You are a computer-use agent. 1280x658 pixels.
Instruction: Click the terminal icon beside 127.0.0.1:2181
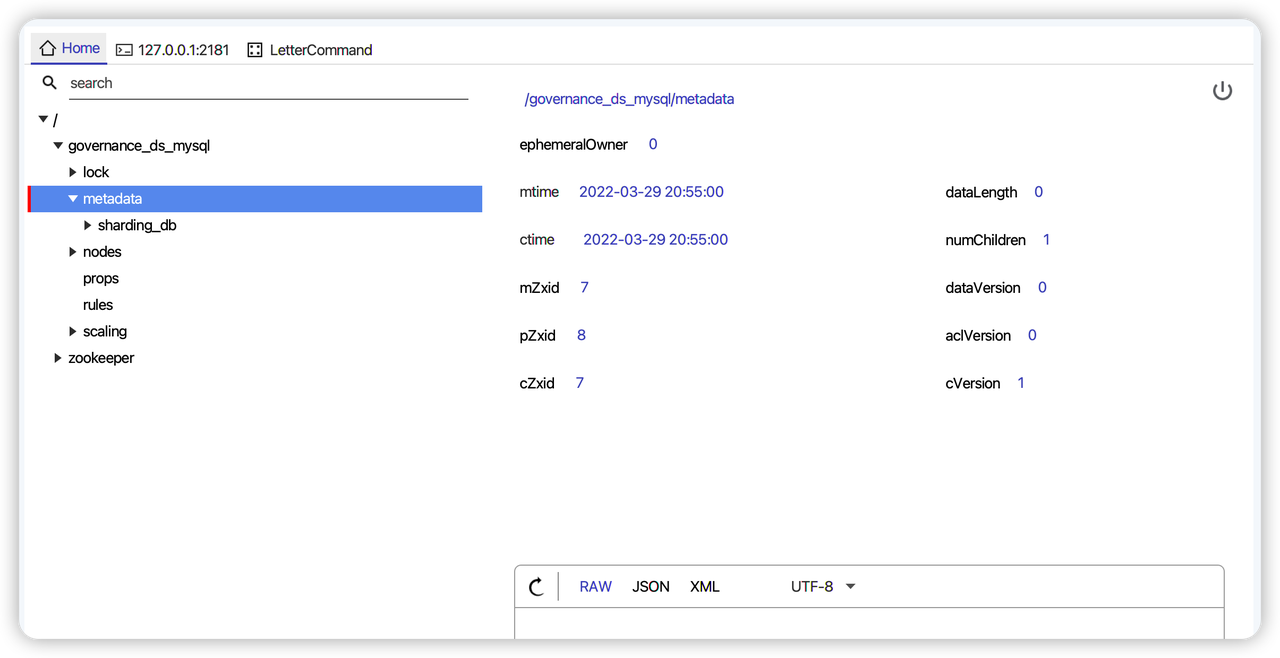[124, 50]
